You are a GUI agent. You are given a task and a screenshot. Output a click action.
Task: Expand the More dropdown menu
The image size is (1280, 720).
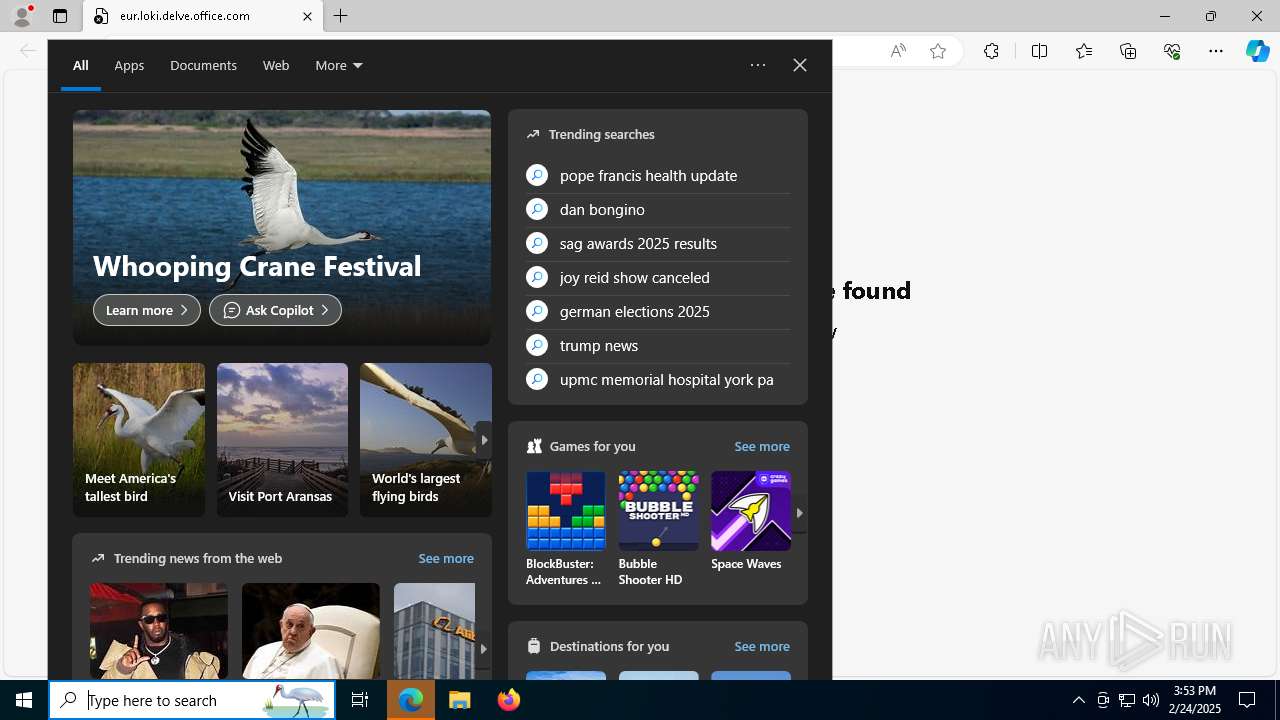pyautogui.click(x=339, y=65)
